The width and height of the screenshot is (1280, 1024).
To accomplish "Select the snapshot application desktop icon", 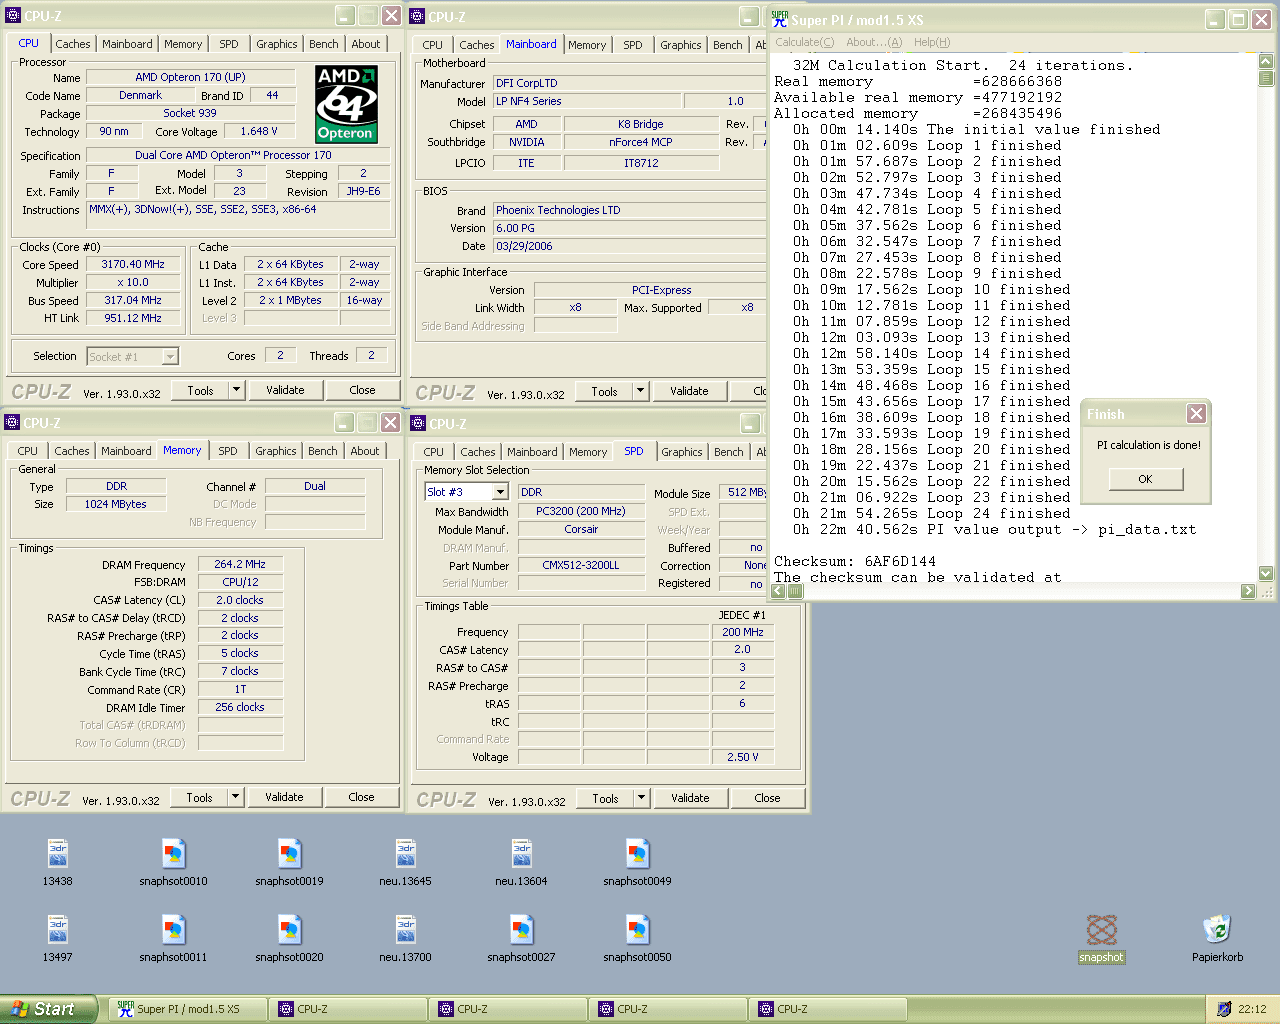I will [x=1102, y=931].
